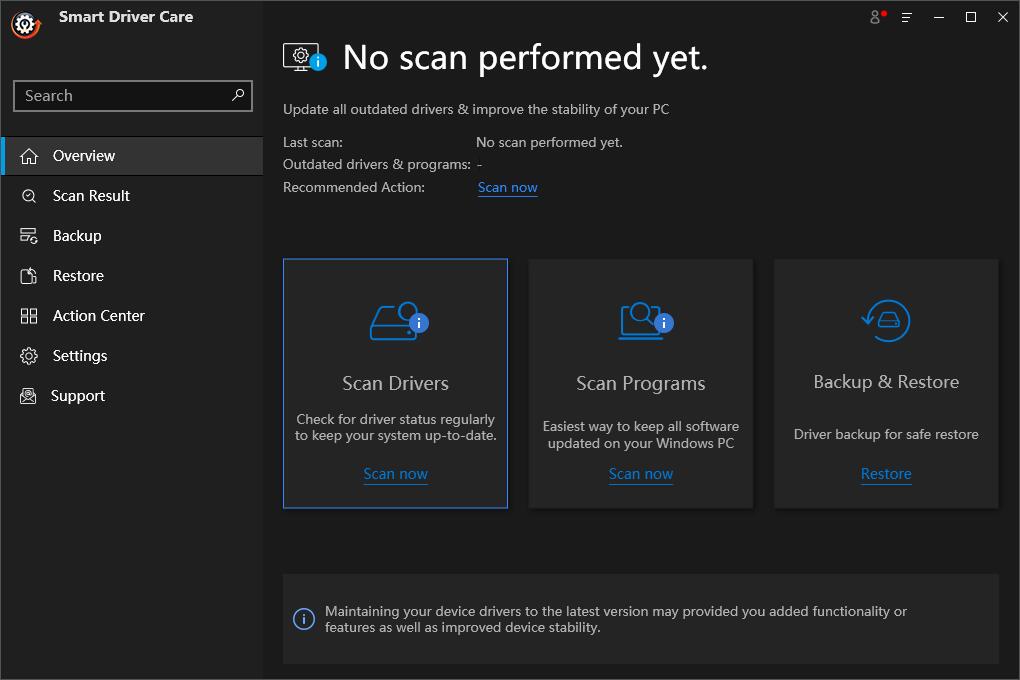Click the monitor info icon beside the heading
This screenshot has width=1020, height=680.
point(303,57)
